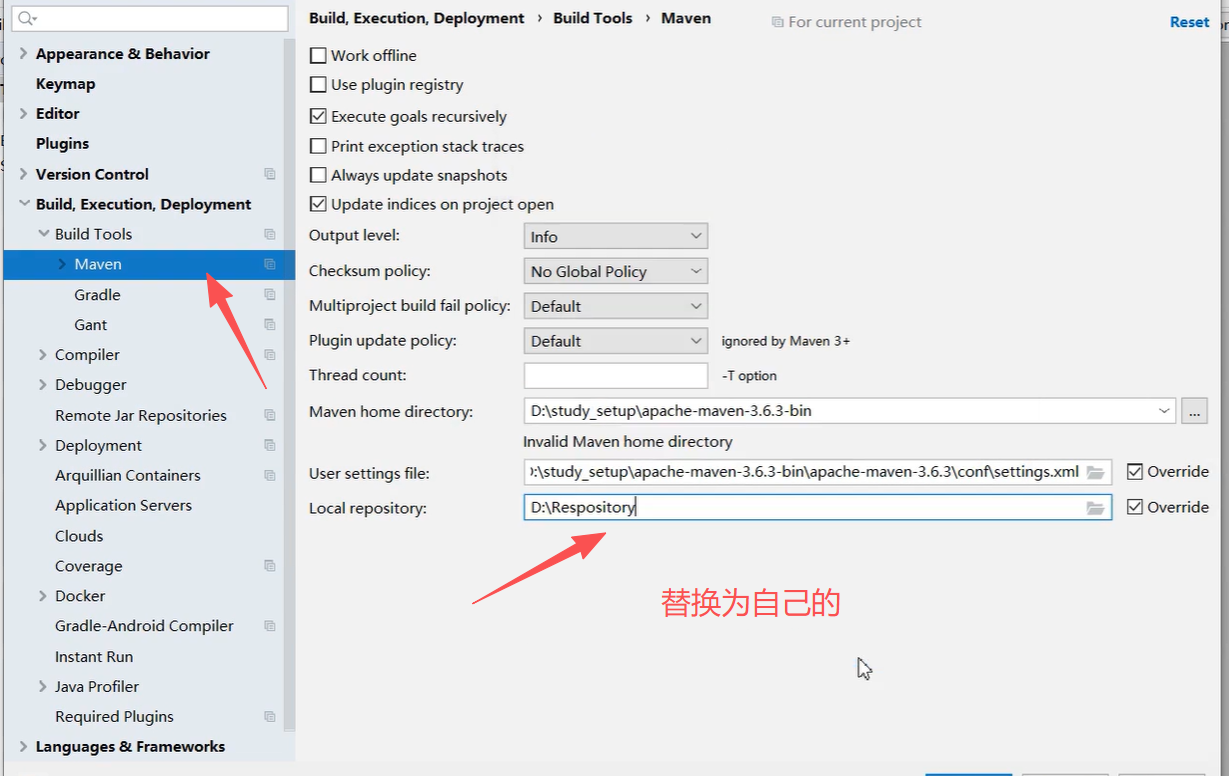The height and width of the screenshot is (776, 1229).
Task: Toggle Override for Local repository
Action: [x=1135, y=507]
